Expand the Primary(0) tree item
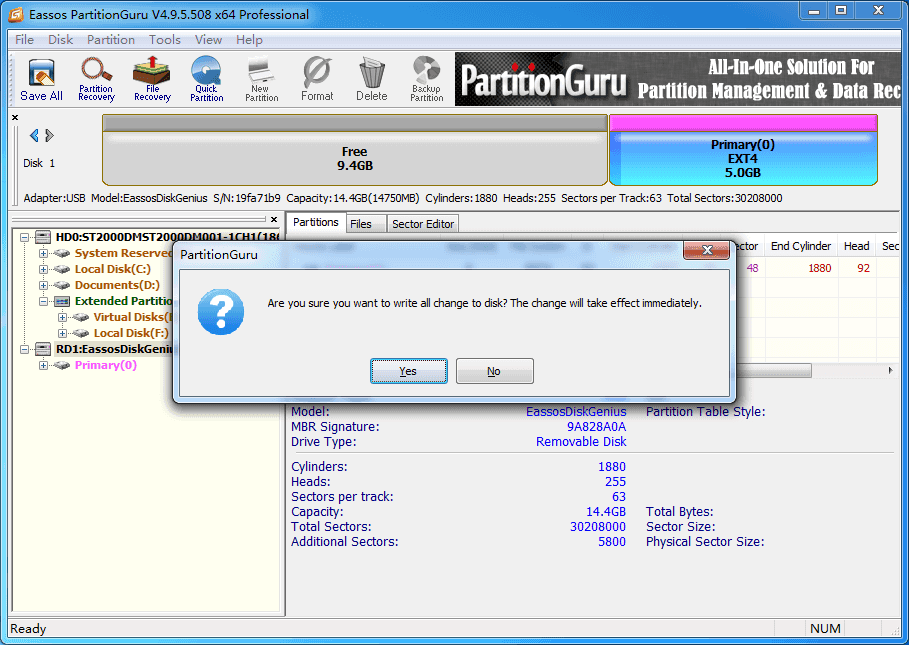909x645 pixels. (x=43, y=365)
